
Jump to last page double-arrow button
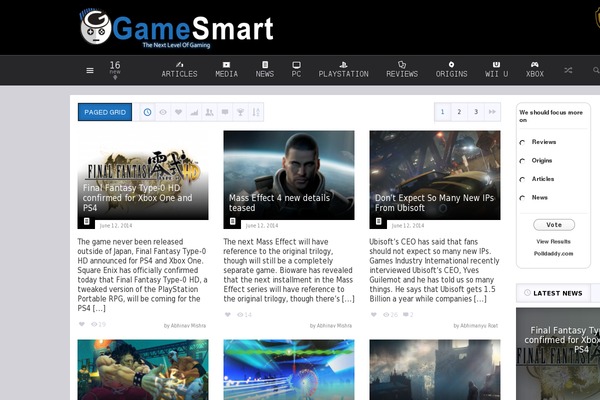coord(492,112)
